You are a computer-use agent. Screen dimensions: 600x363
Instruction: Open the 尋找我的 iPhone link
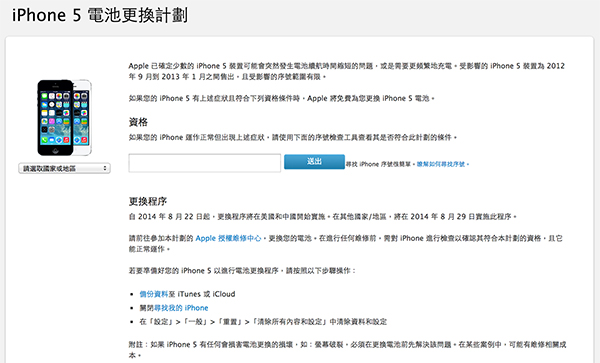pos(181,308)
